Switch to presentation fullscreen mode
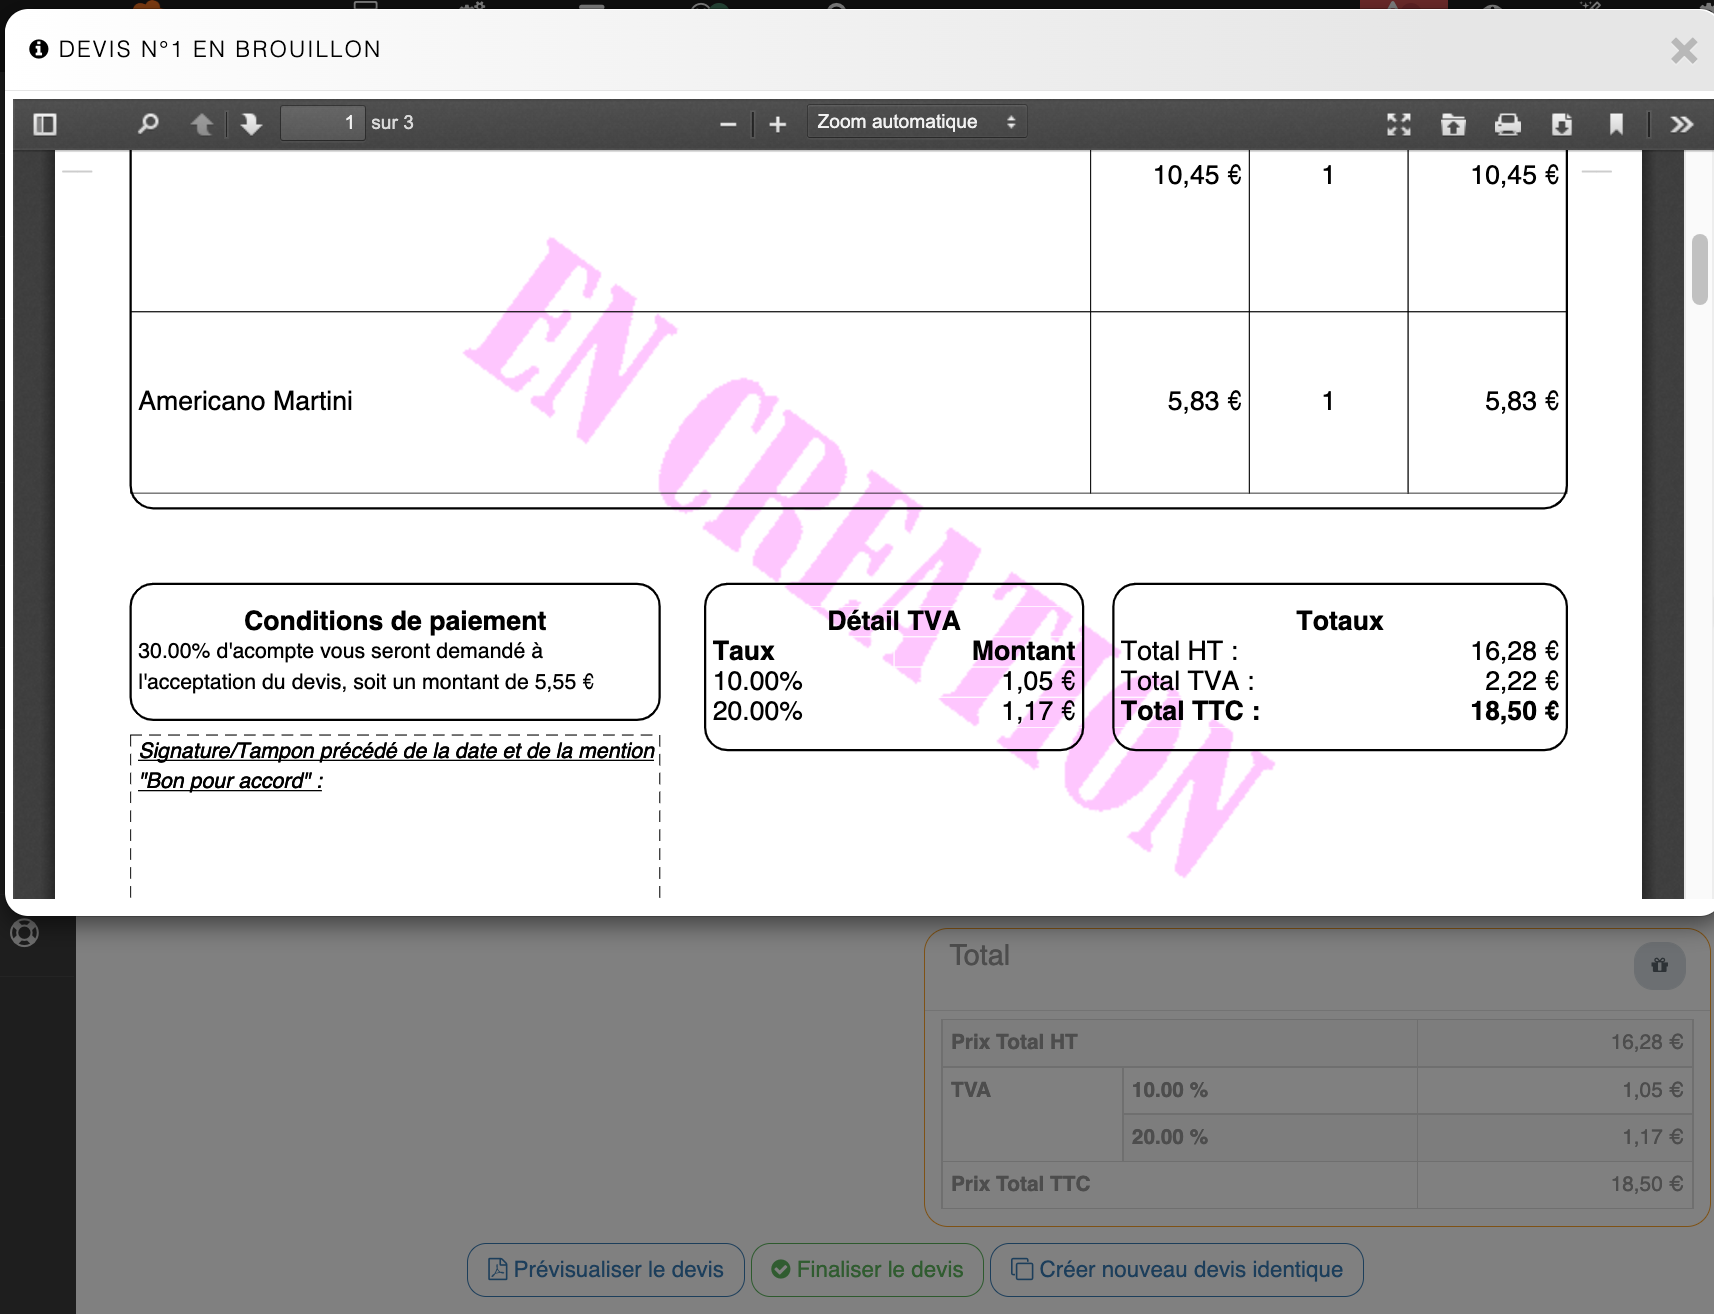 click(x=1399, y=124)
